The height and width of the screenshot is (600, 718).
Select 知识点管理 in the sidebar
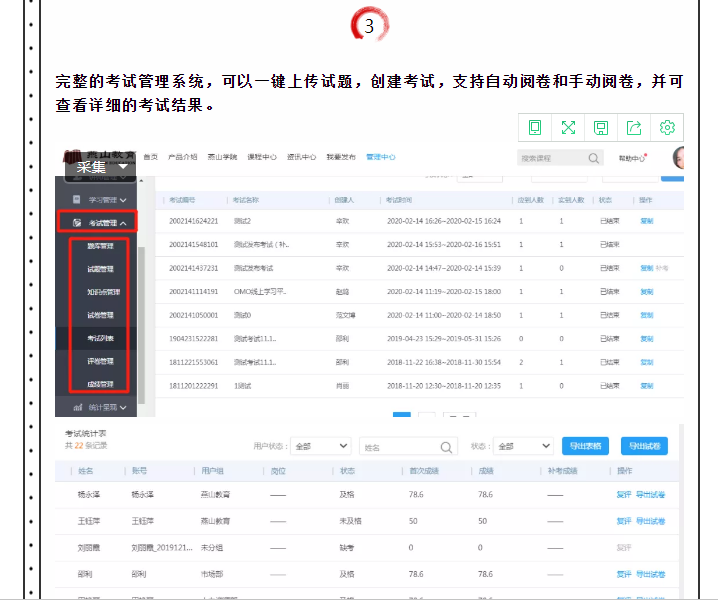[x=103, y=292]
